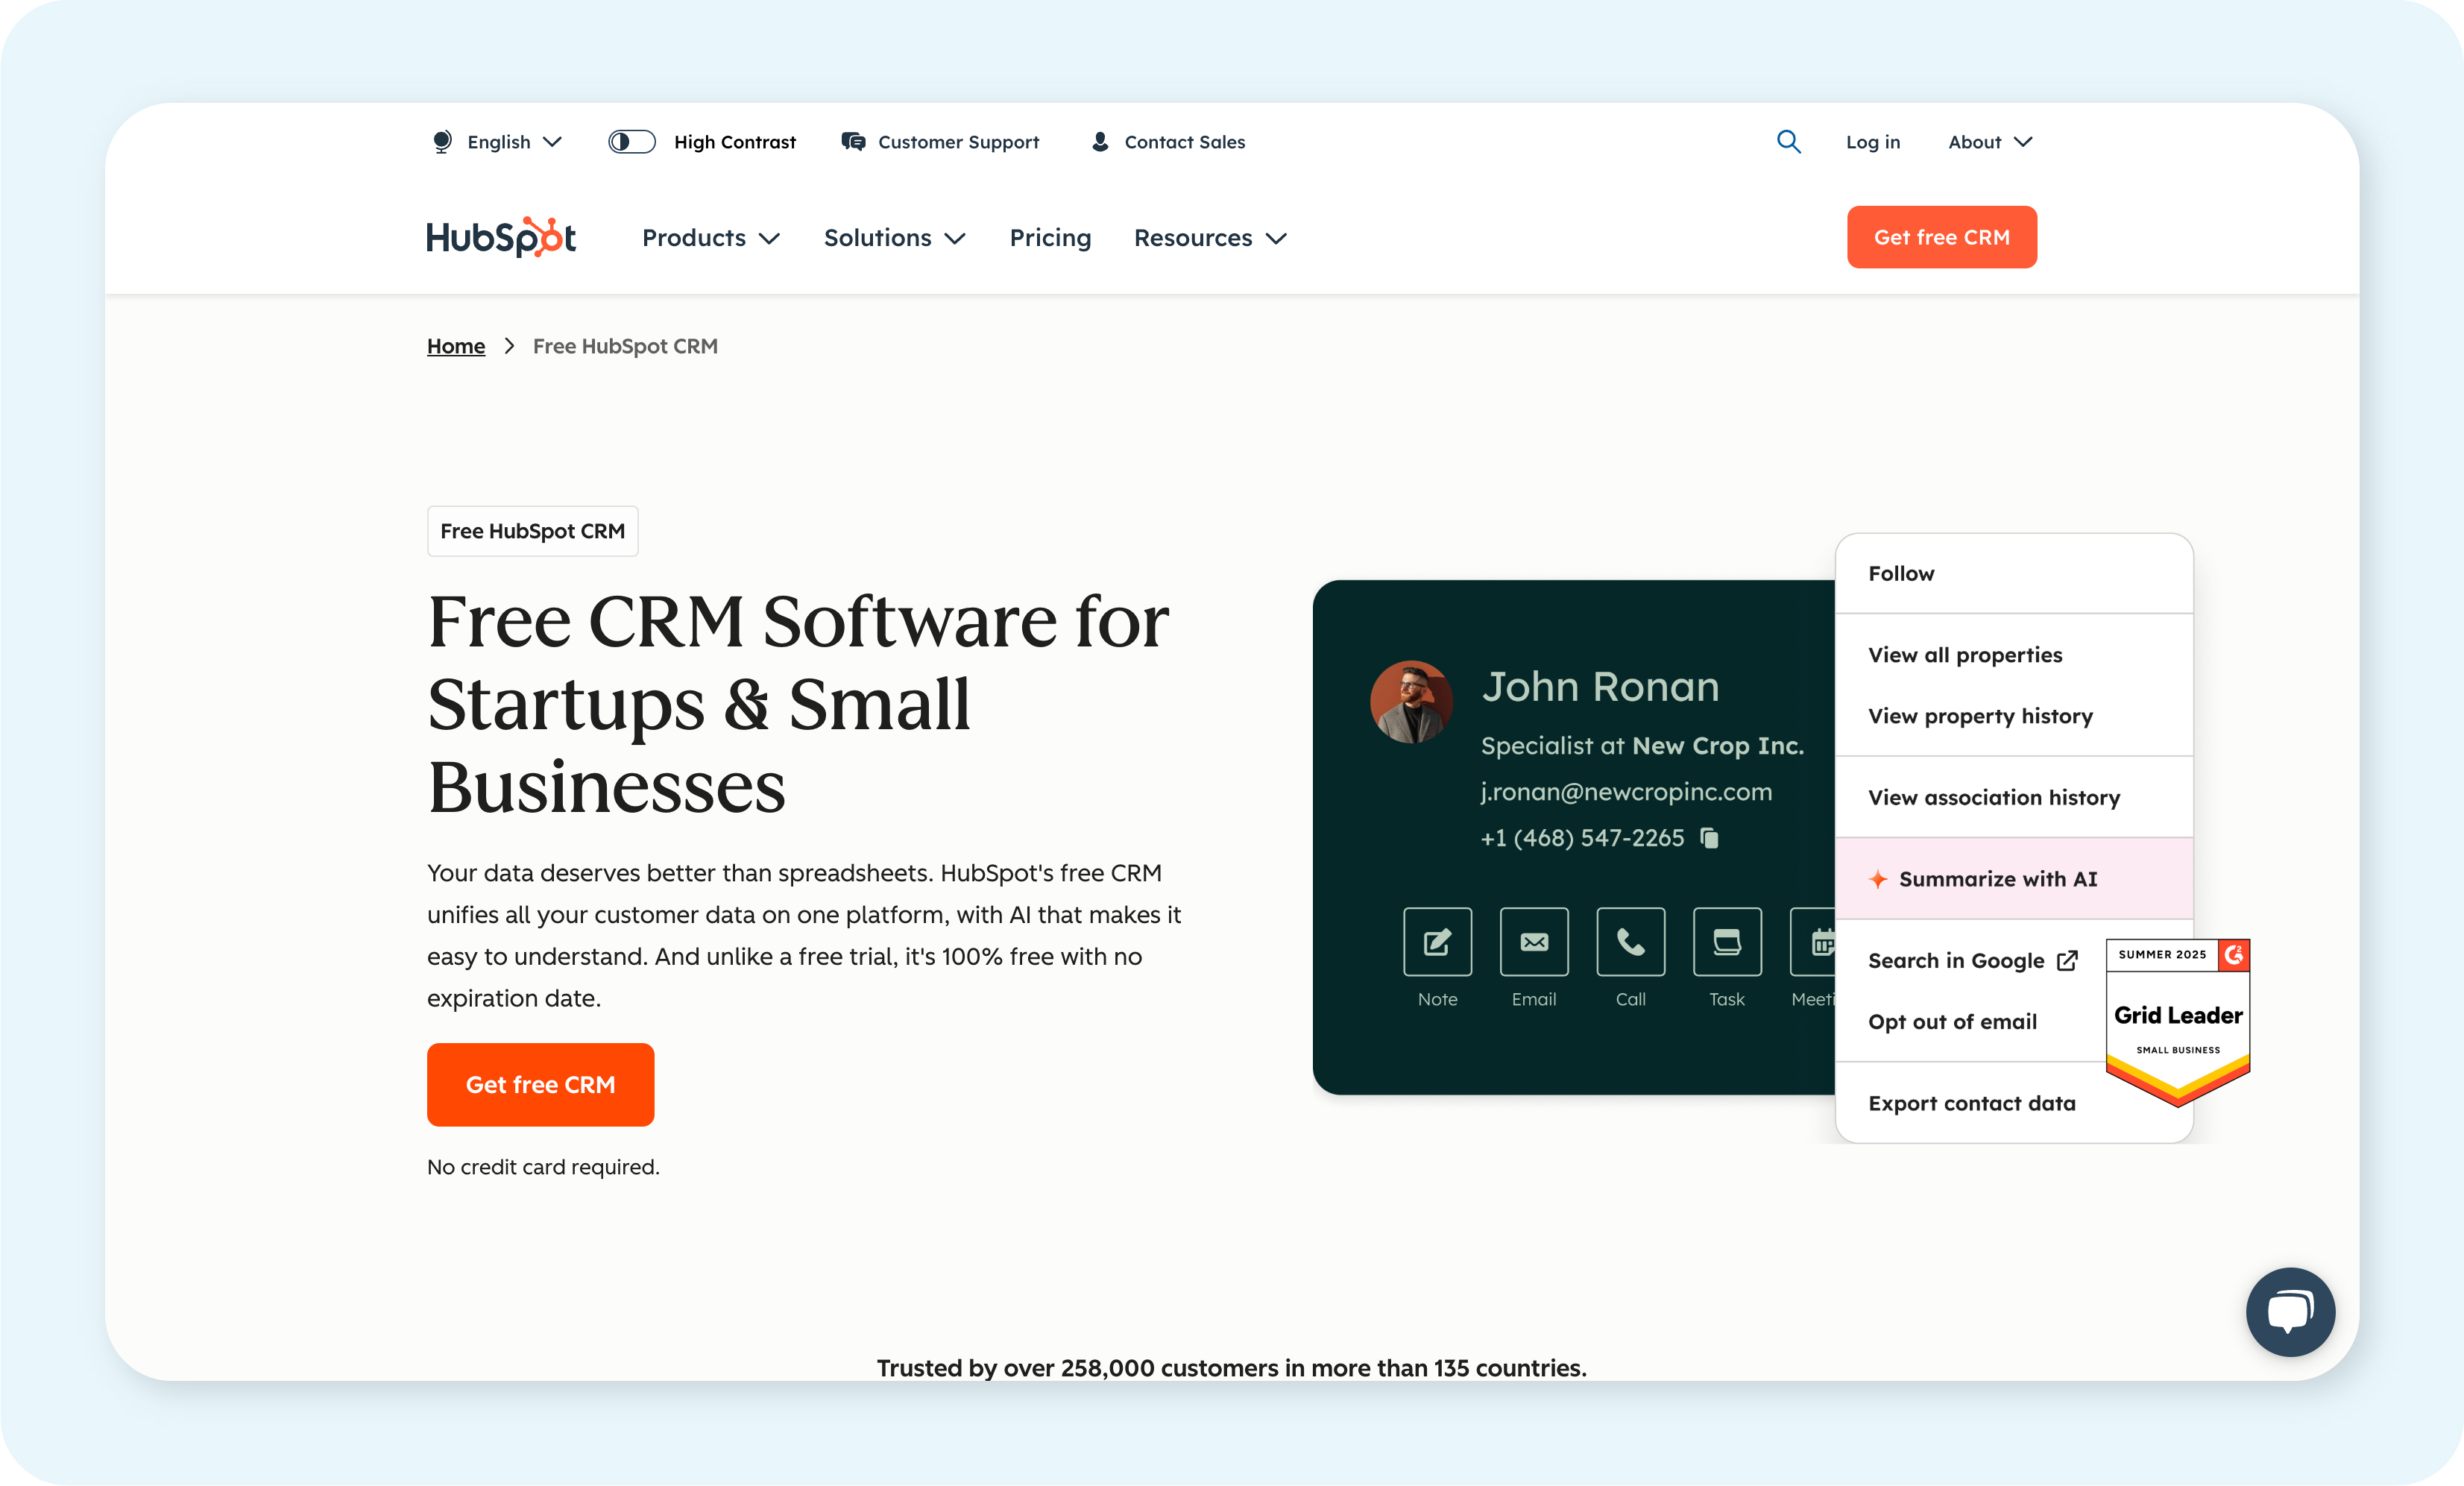
Task: Toggle the High Contrast switch
Action: click(632, 142)
